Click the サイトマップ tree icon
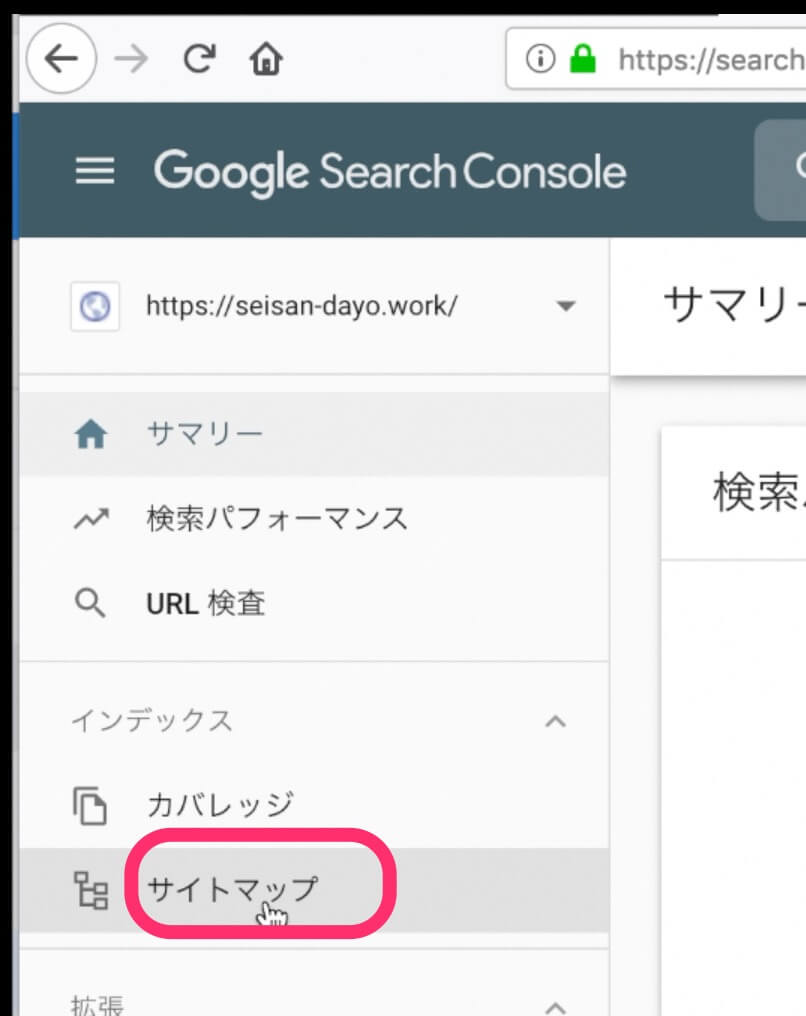 [x=91, y=889]
